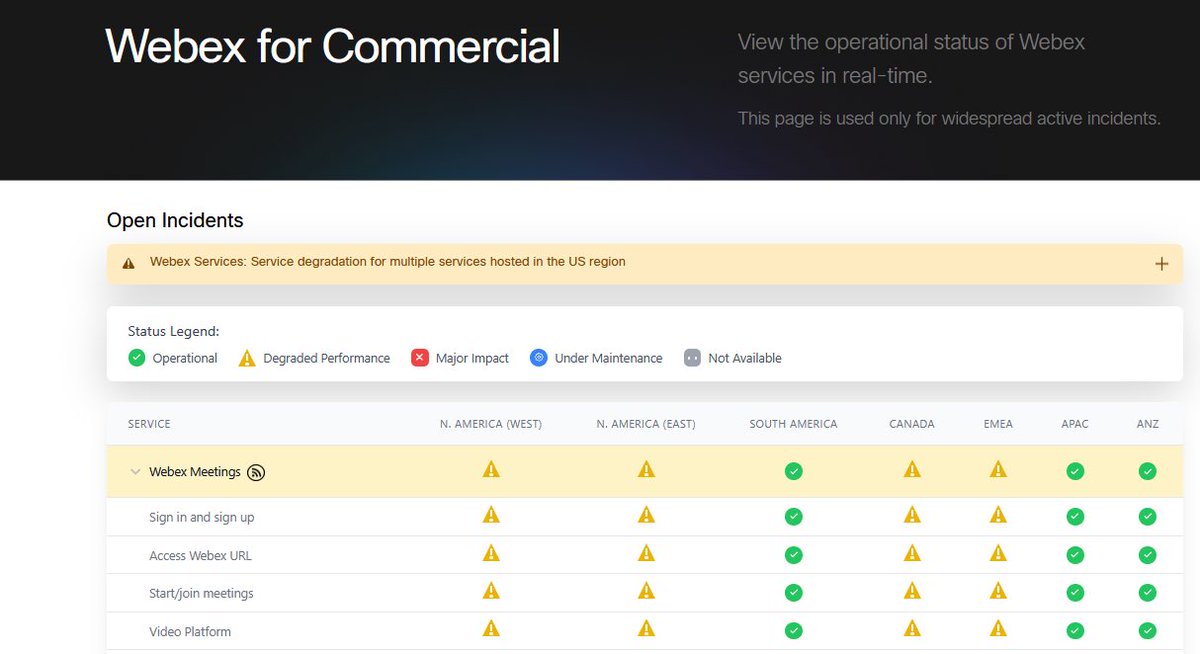The height and width of the screenshot is (654, 1200).
Task: Click the CANADA column header
Action: (912, 424)
